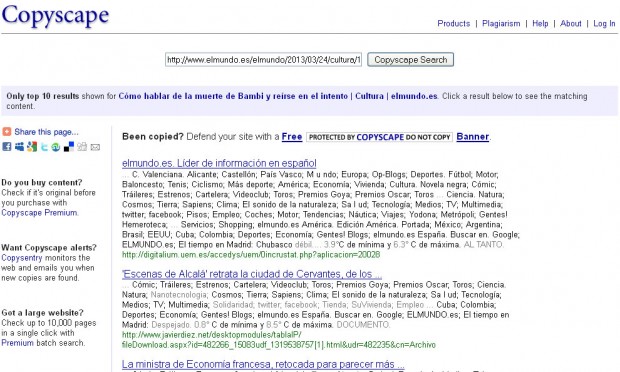Open the Plagiarism menu link
Image resolution: width=620 pixels, height=372 pixels.
tap(501, 24)
